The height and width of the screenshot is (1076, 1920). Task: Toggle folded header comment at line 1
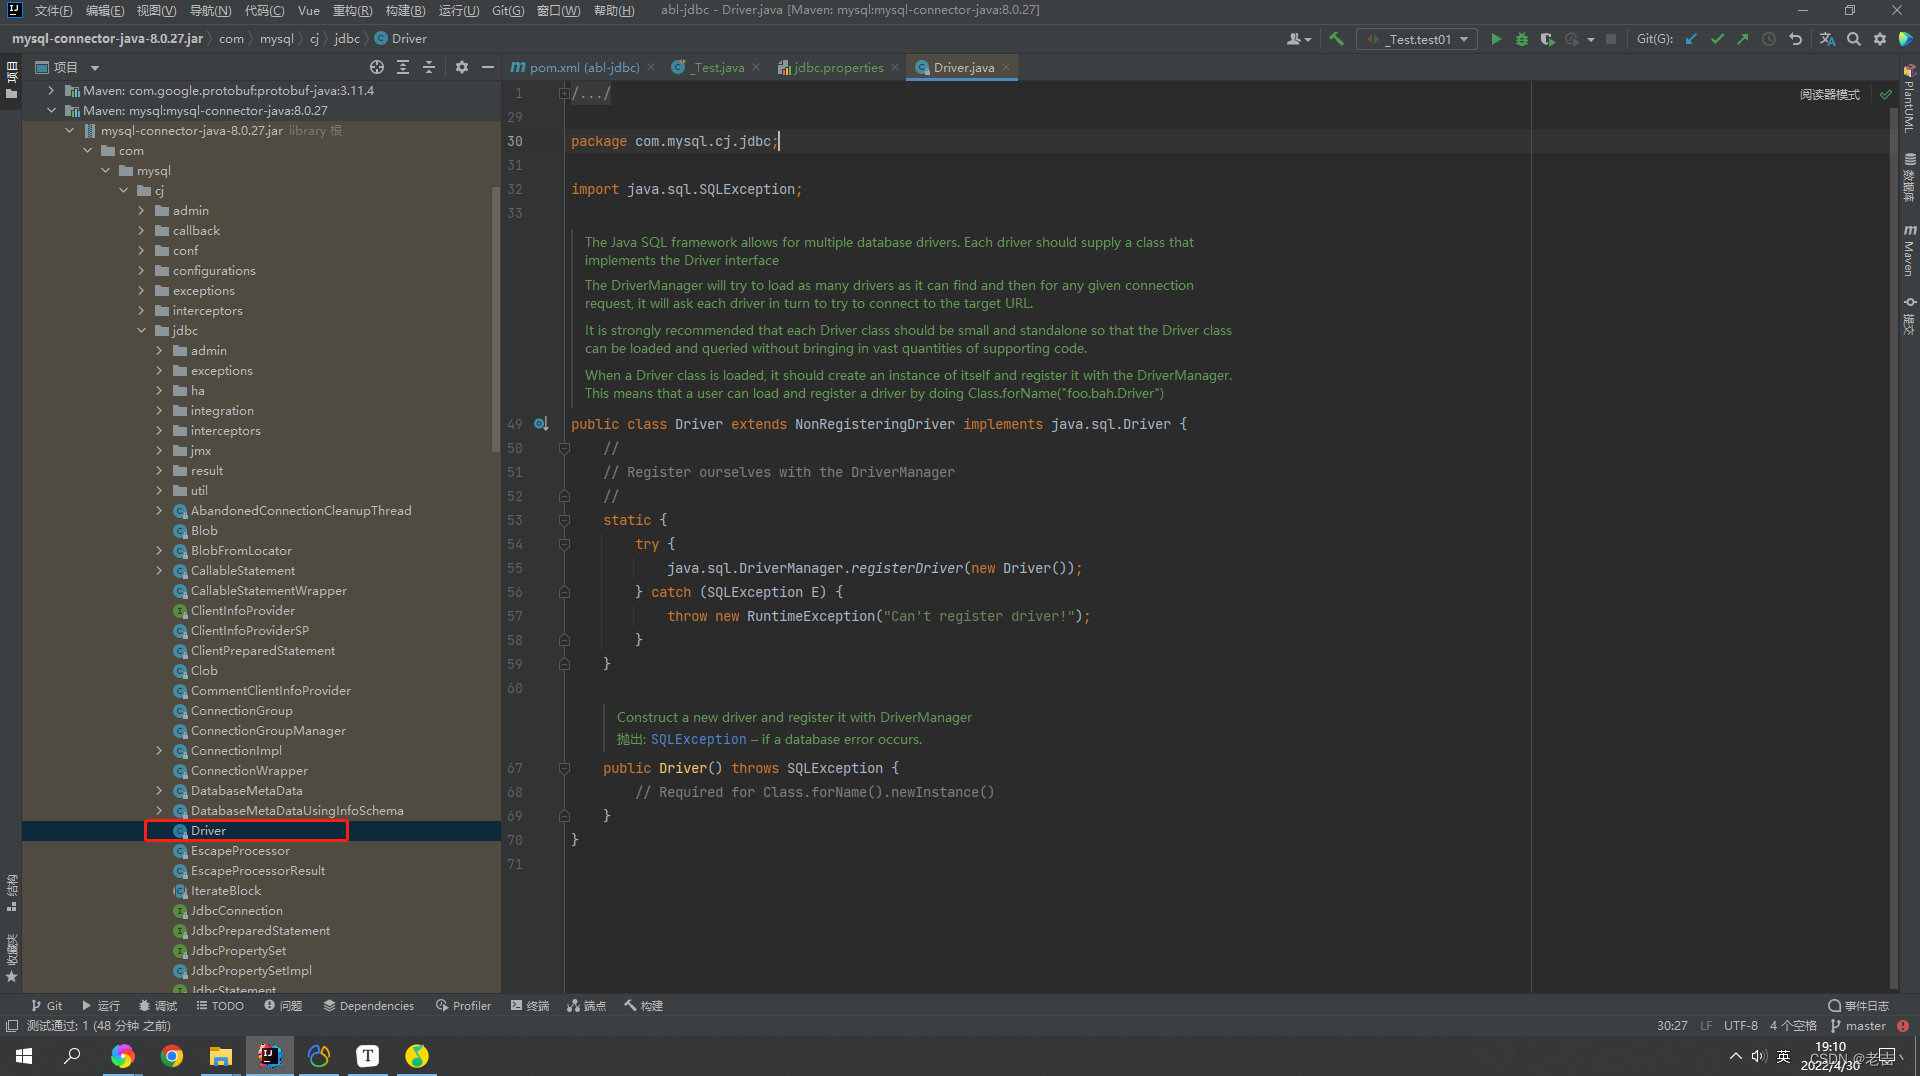pyautogui.click(x=564, y=93)
